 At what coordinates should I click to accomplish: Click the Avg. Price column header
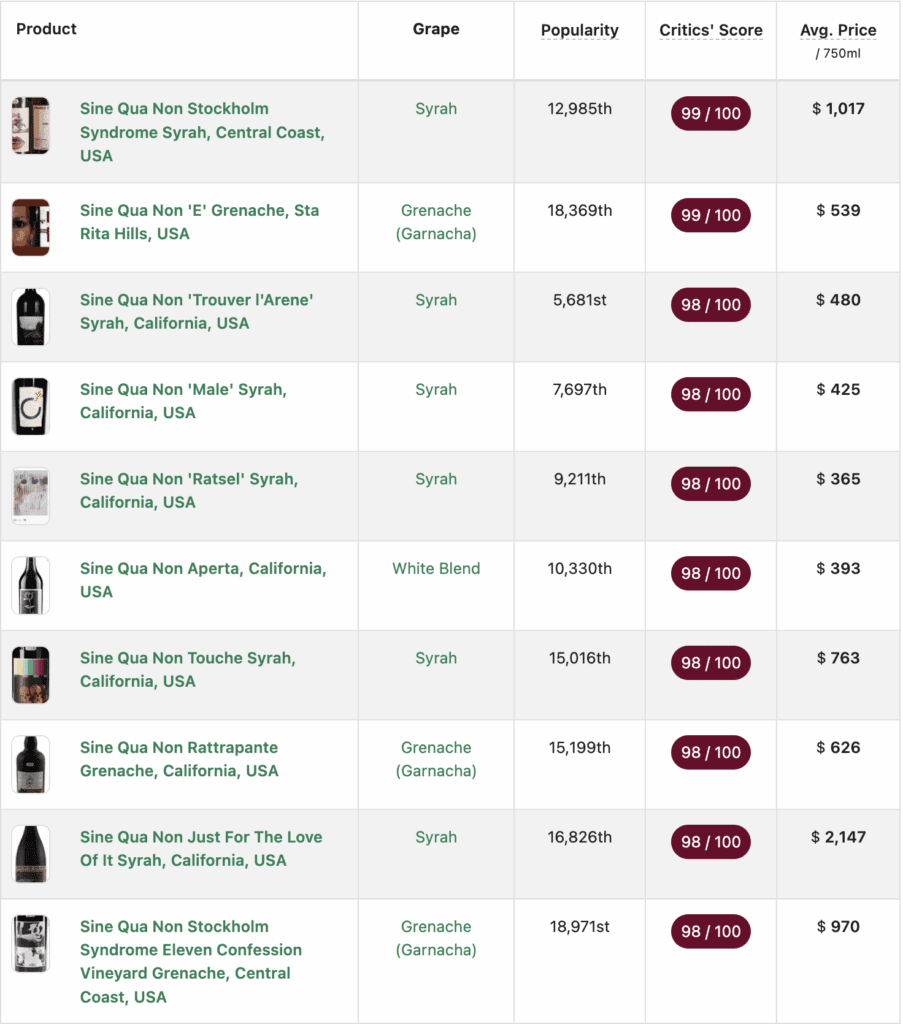[x=838, y=30]
